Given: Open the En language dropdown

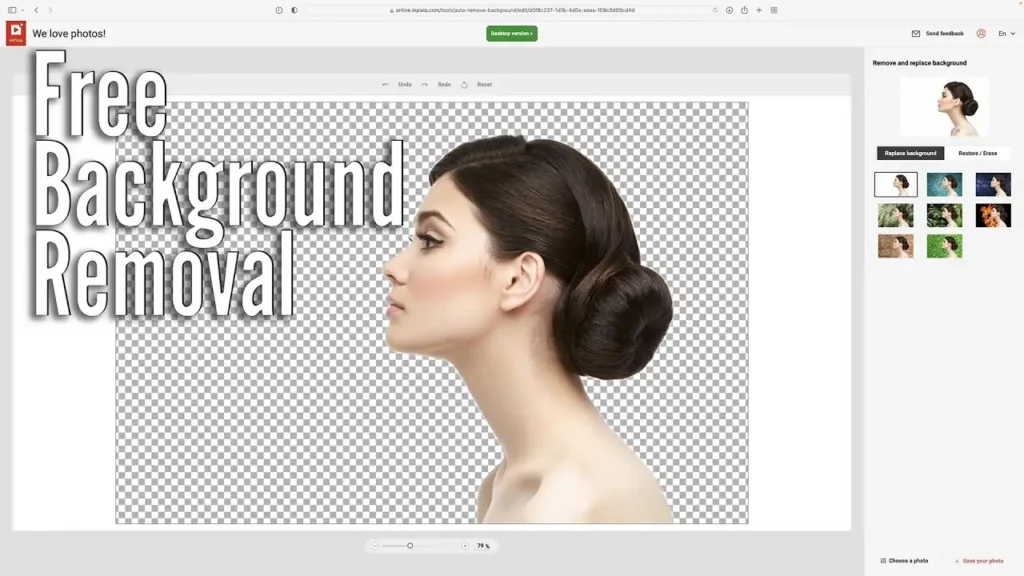Looking at the screenshot, I should coord(1005,33).
